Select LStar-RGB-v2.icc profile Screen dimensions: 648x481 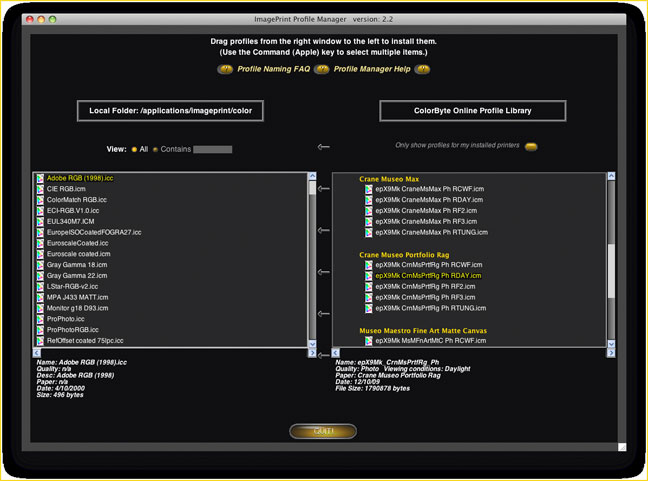pos(72,286)
